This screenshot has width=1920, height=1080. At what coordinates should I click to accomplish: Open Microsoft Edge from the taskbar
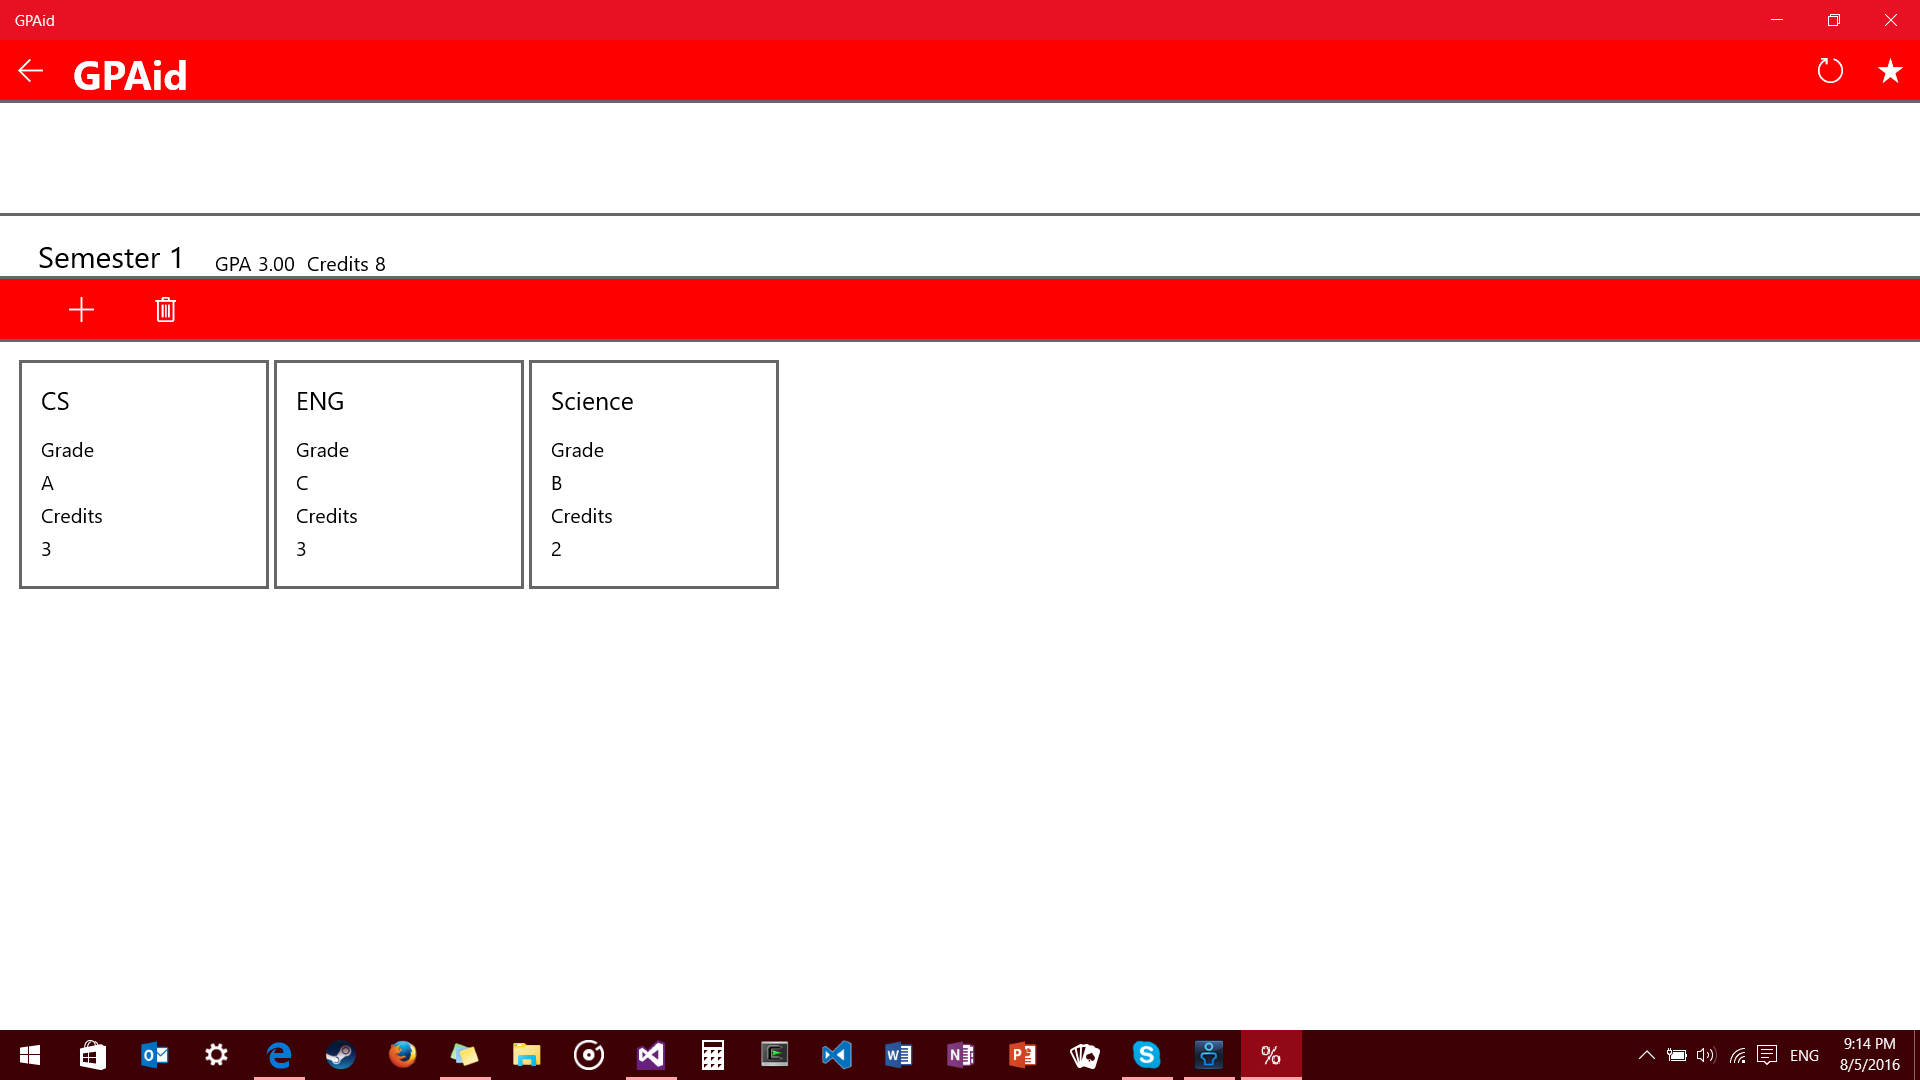click(279, 1055)
